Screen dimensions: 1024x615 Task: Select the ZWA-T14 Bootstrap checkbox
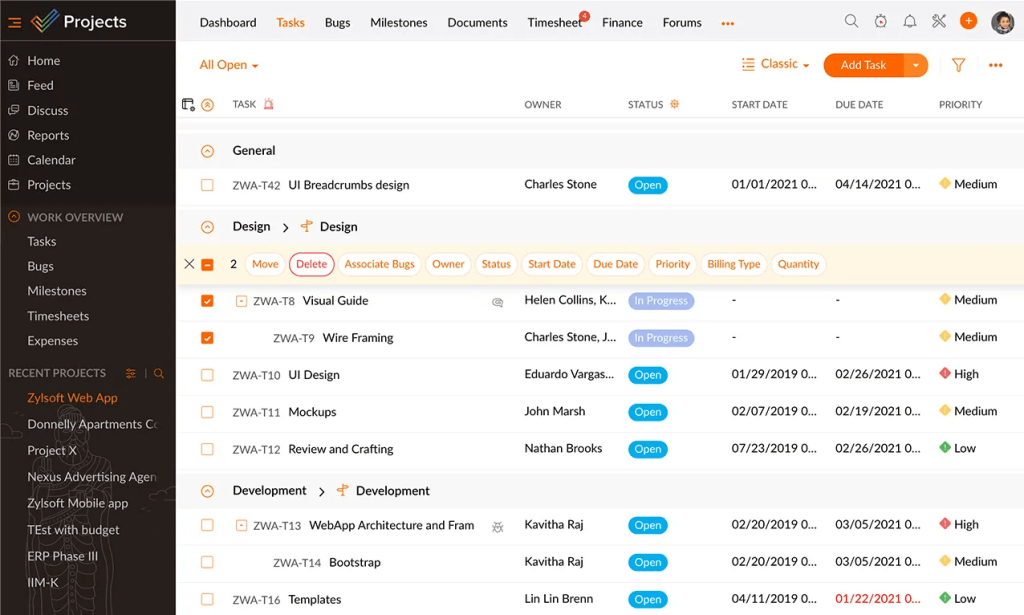207,561
